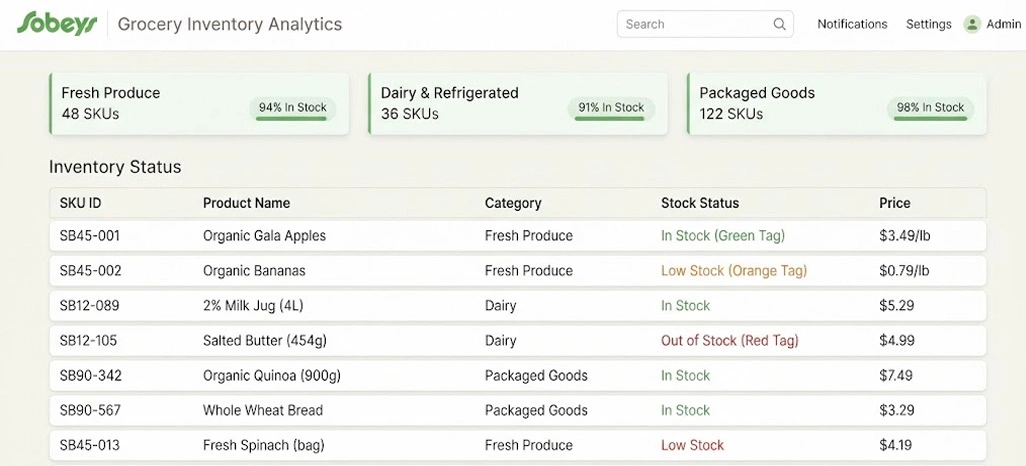Sort by the Price column header
Image resolution: width=1026 pixels, height=466 pixels.
click(x=894, y=203)
